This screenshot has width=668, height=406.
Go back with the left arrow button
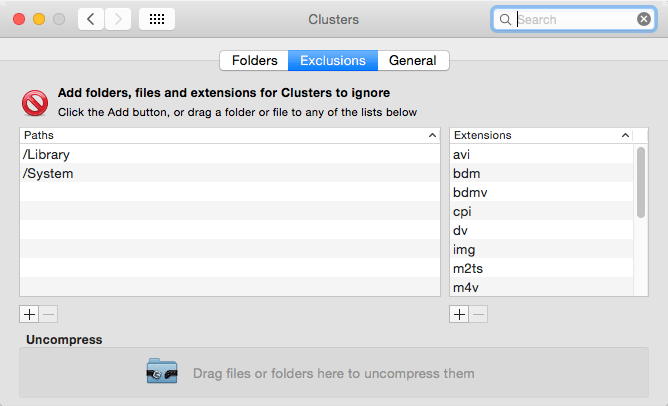click(x=91, y=19)
